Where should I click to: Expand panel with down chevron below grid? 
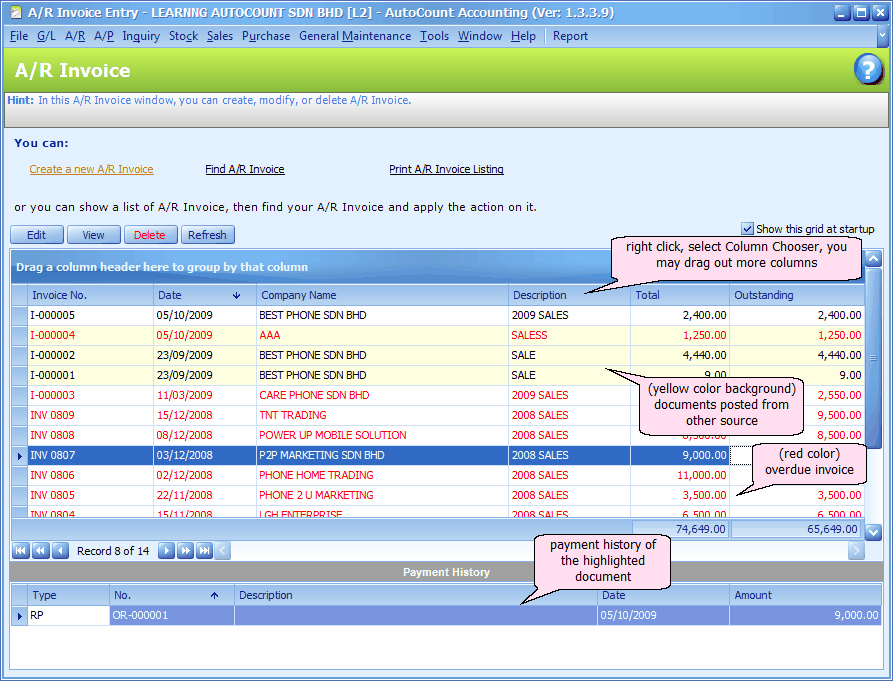(873, 532)
